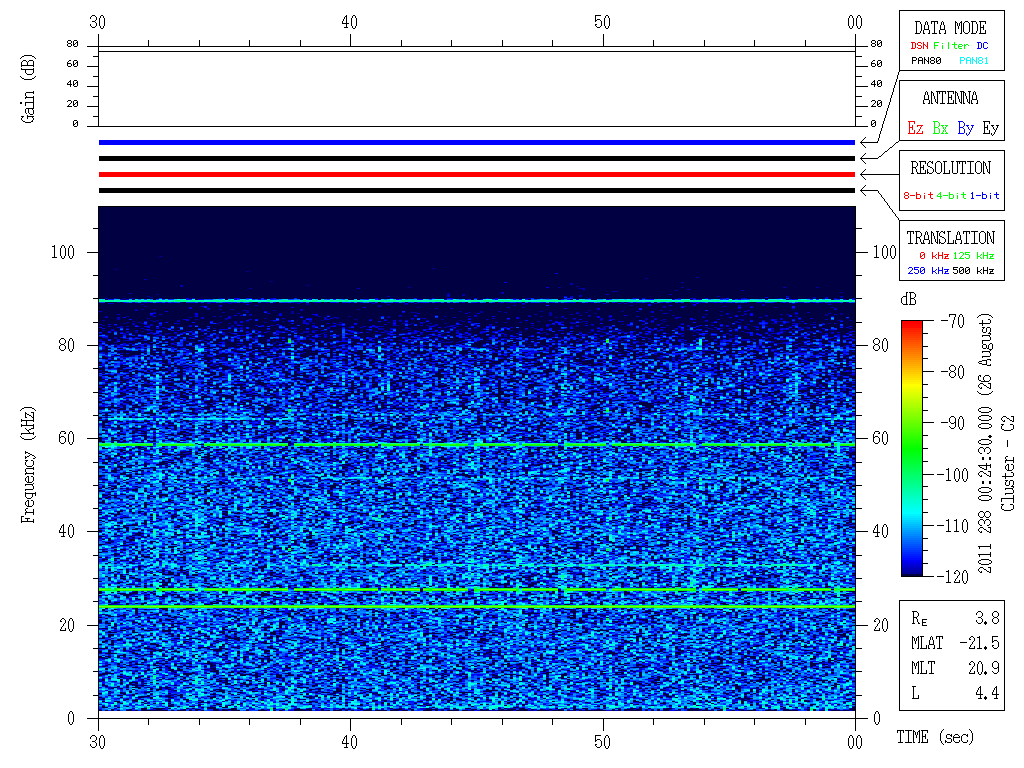Click the PAN80 data mode label

926,61
